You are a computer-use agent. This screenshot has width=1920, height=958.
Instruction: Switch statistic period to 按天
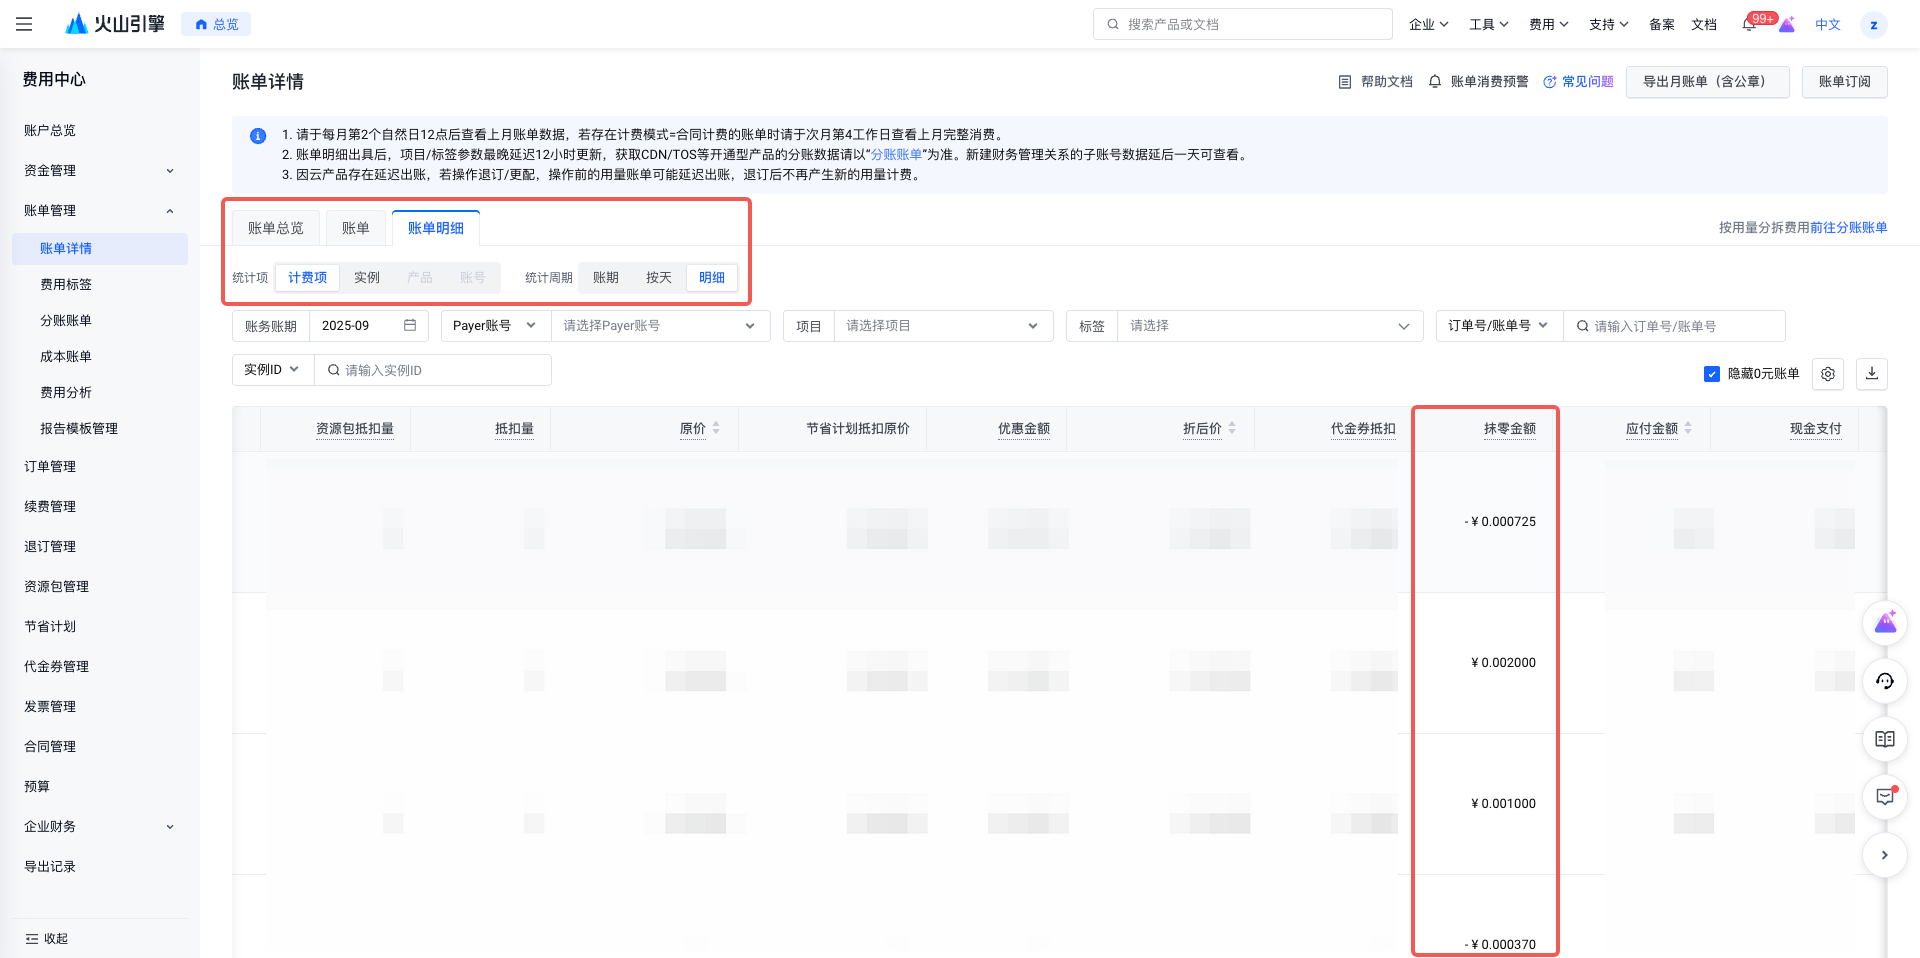point(658,278)
